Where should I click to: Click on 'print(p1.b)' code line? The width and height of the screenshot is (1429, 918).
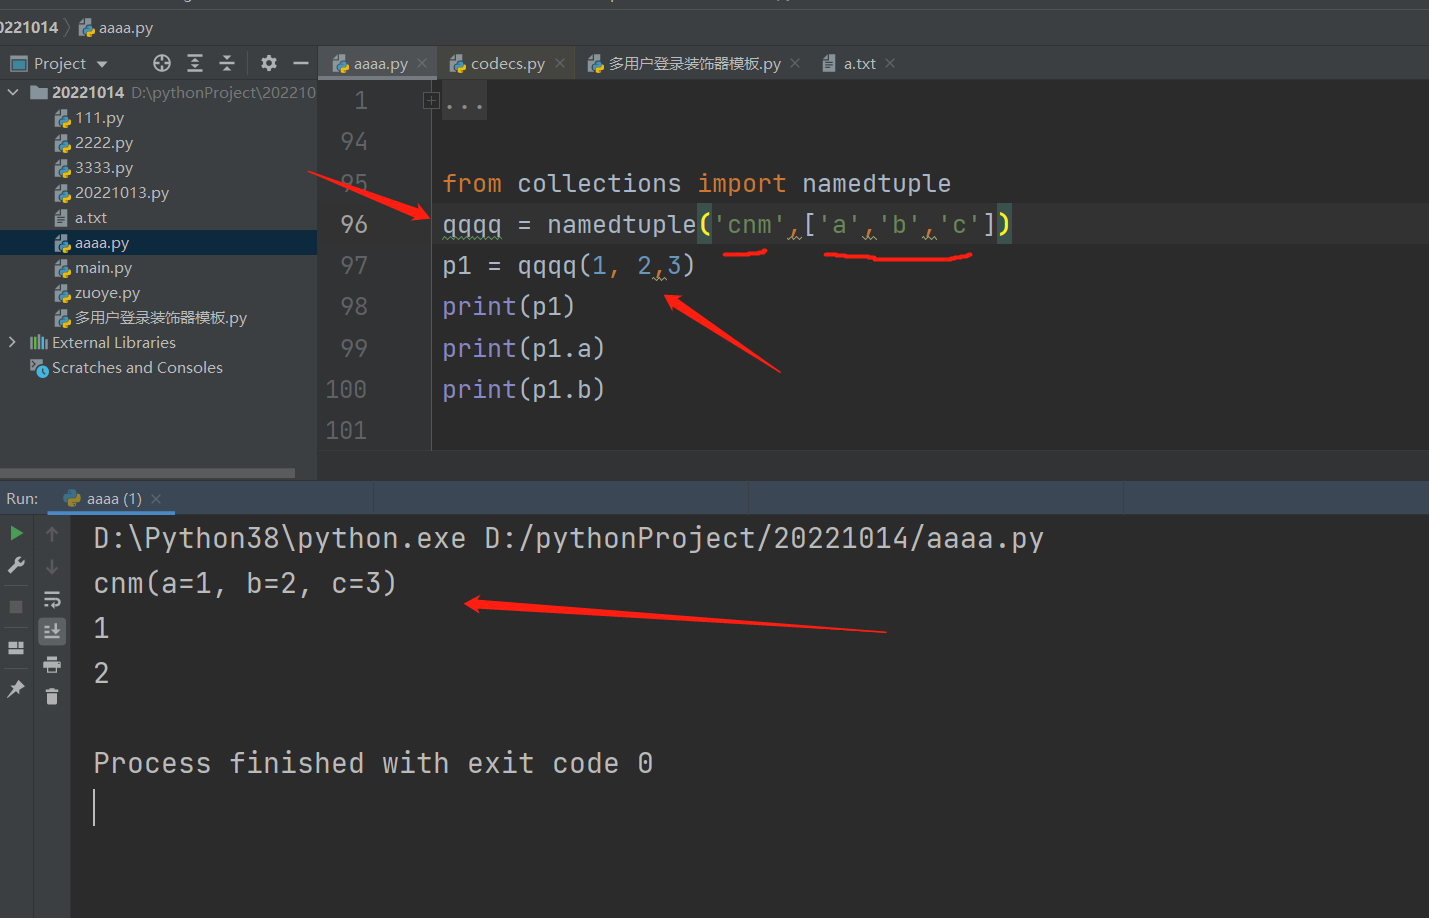523,389
